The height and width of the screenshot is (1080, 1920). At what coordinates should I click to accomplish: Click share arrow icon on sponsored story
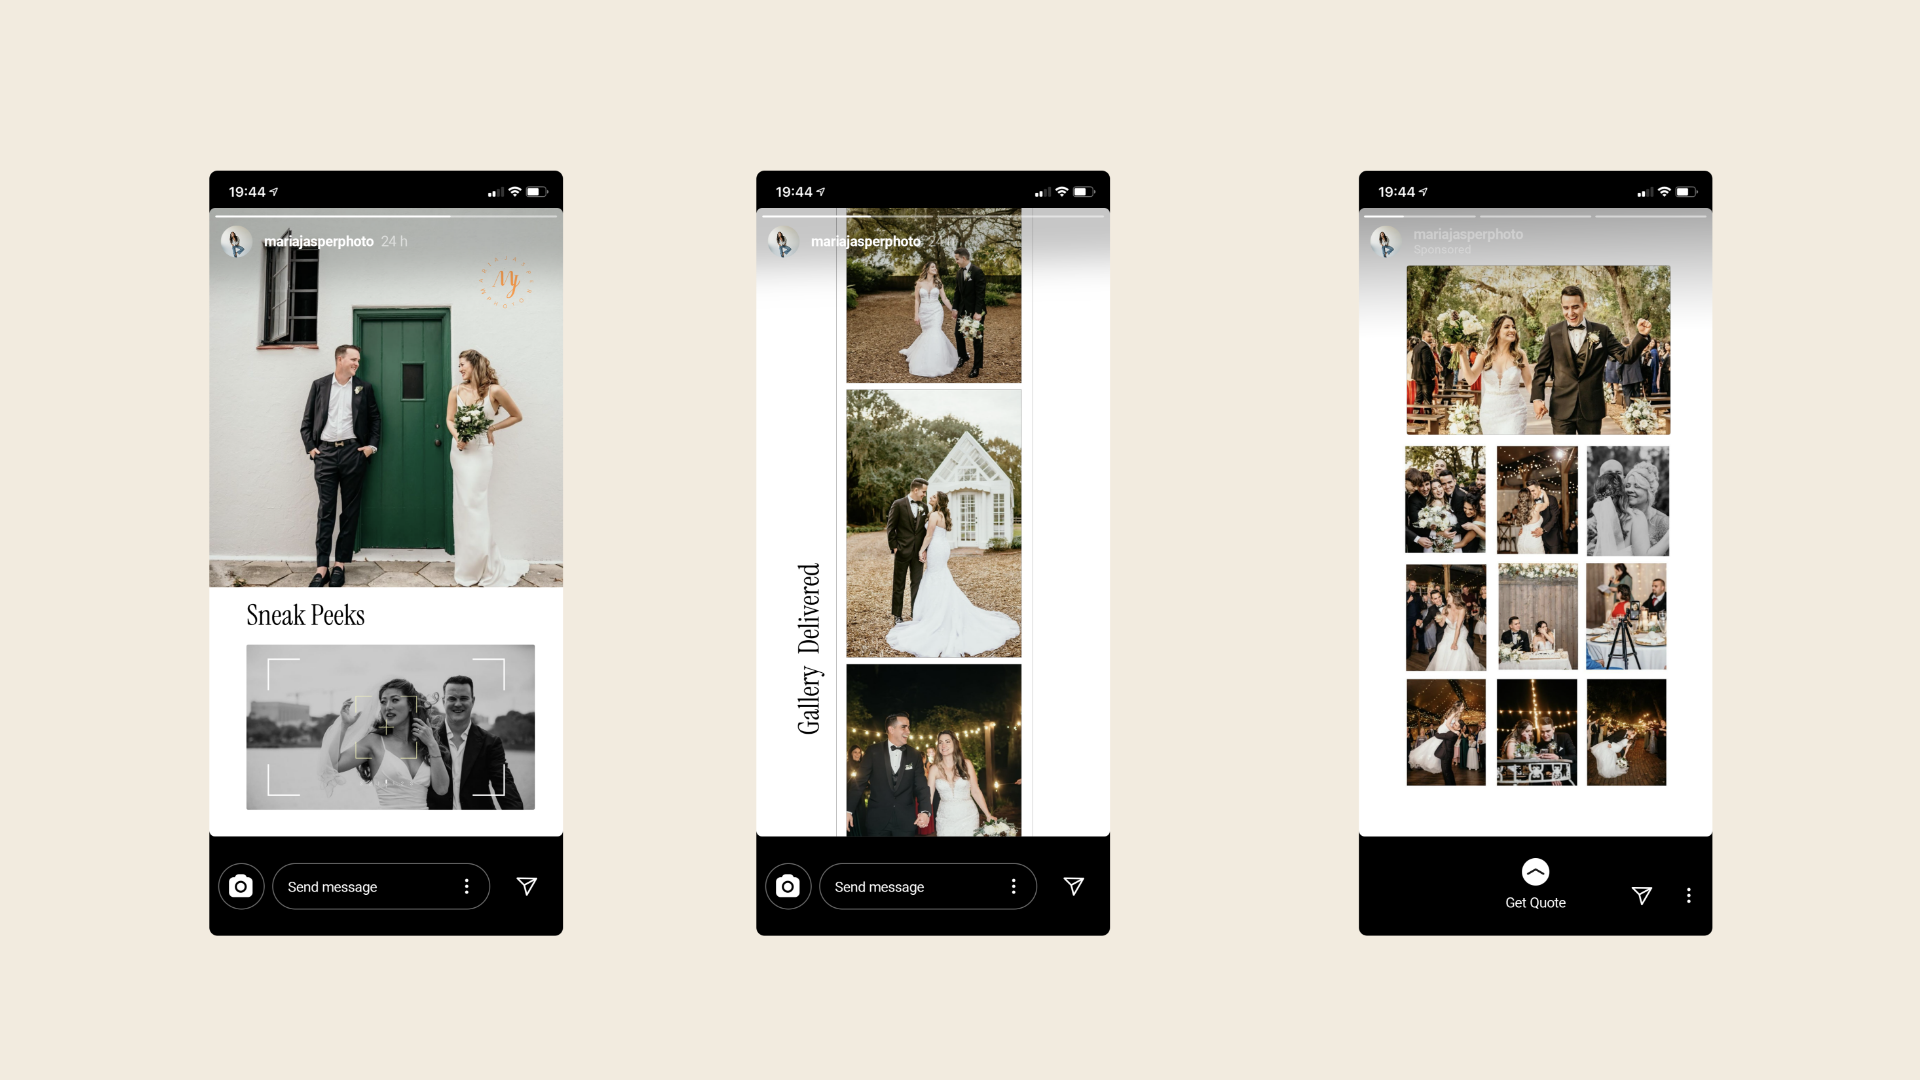[1641, 895]
